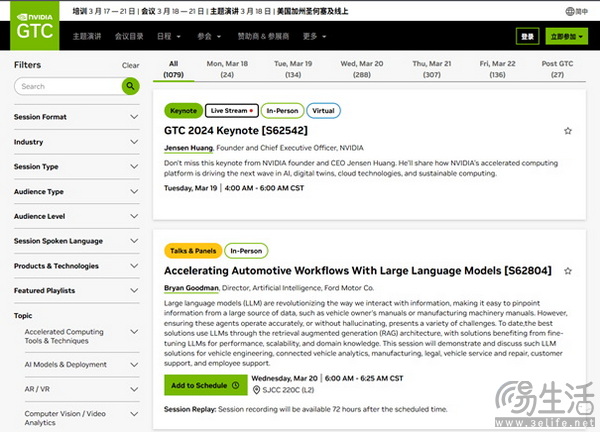Switch to Mon, Mar 18 tab
This screenshot has height=432, width=600.
tap(227, 69)
